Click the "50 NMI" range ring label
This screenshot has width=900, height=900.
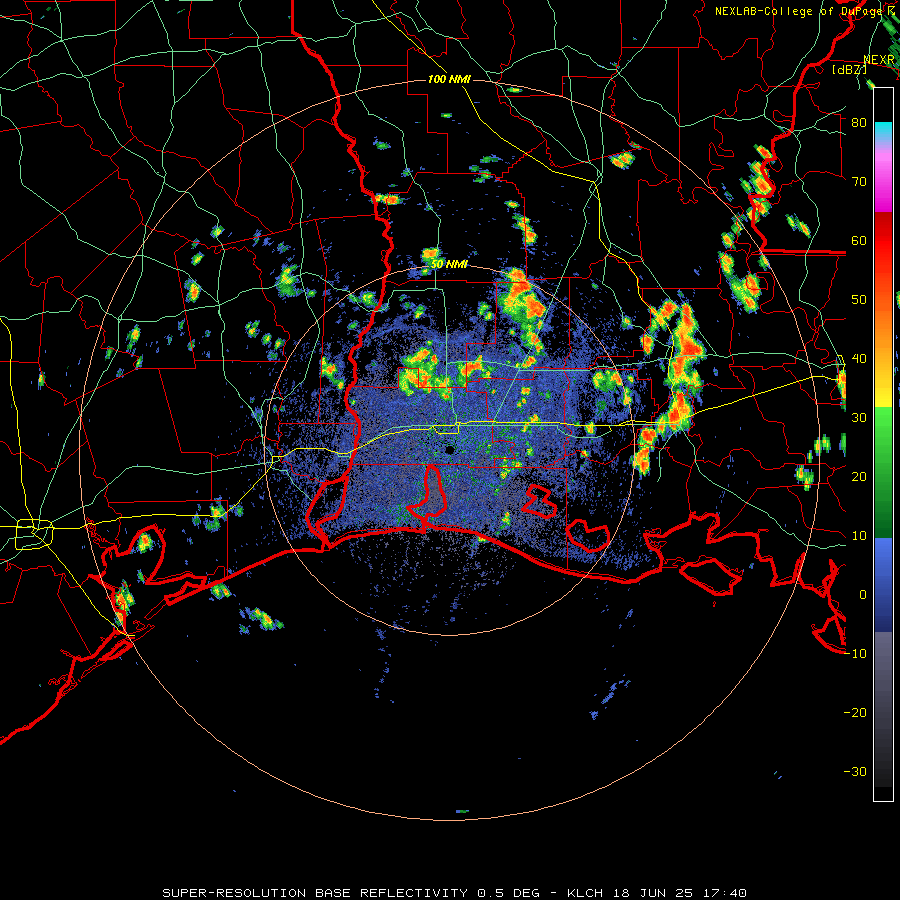point(449,265)
